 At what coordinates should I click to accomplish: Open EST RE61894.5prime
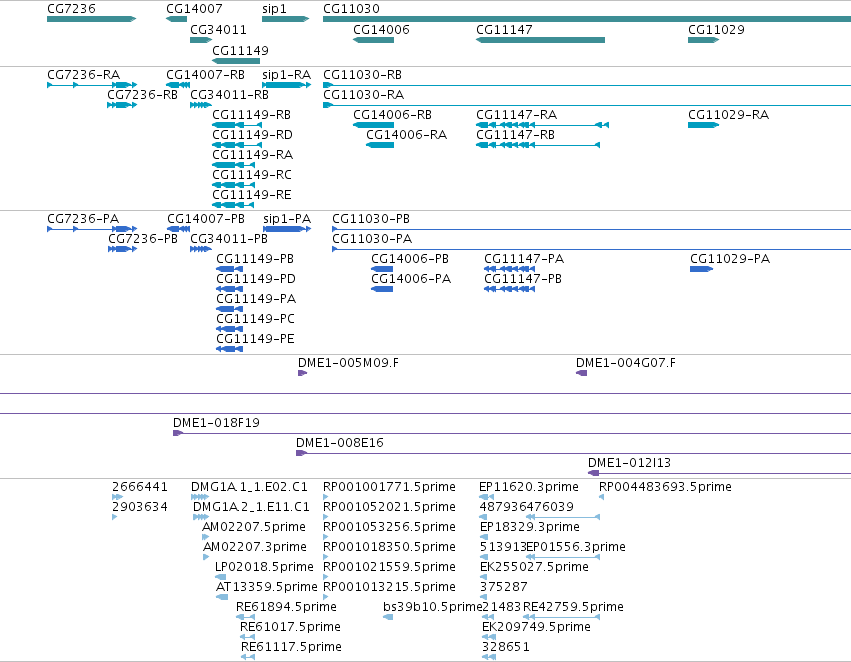(x=286, y=607)
